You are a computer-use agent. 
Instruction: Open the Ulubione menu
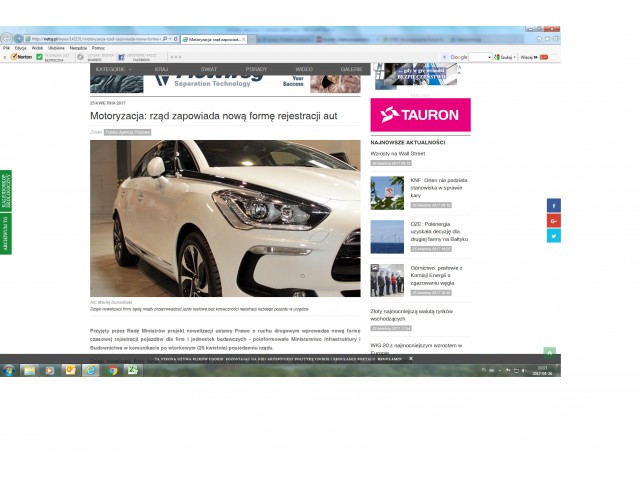click(56, 48)
